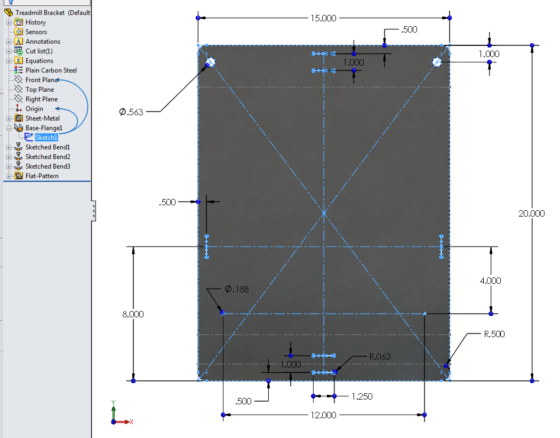Image resolution: width=560 pixels, height=438 pixels.
Task: Select the 12.000 bottom dimension
Action: (323, 415)
